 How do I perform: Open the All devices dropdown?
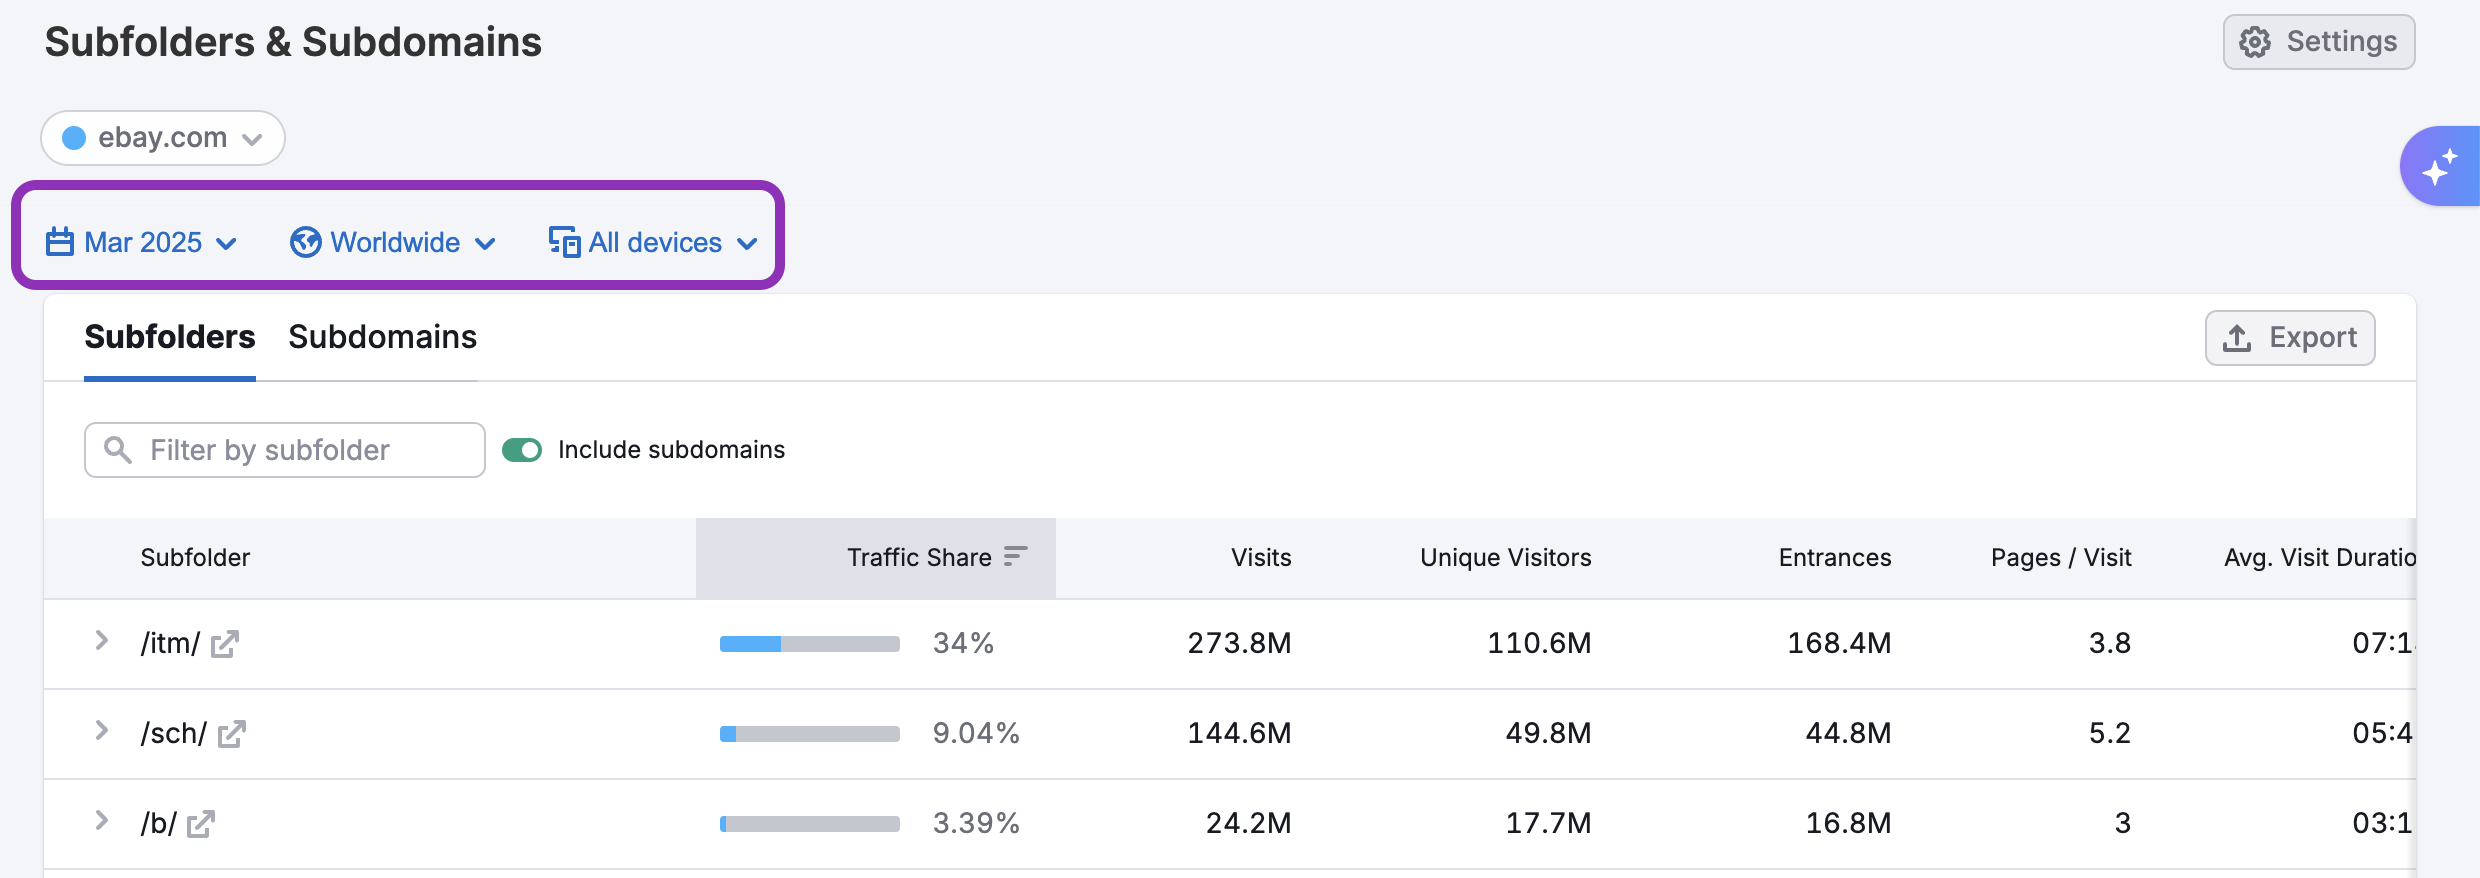click(654, 242)
